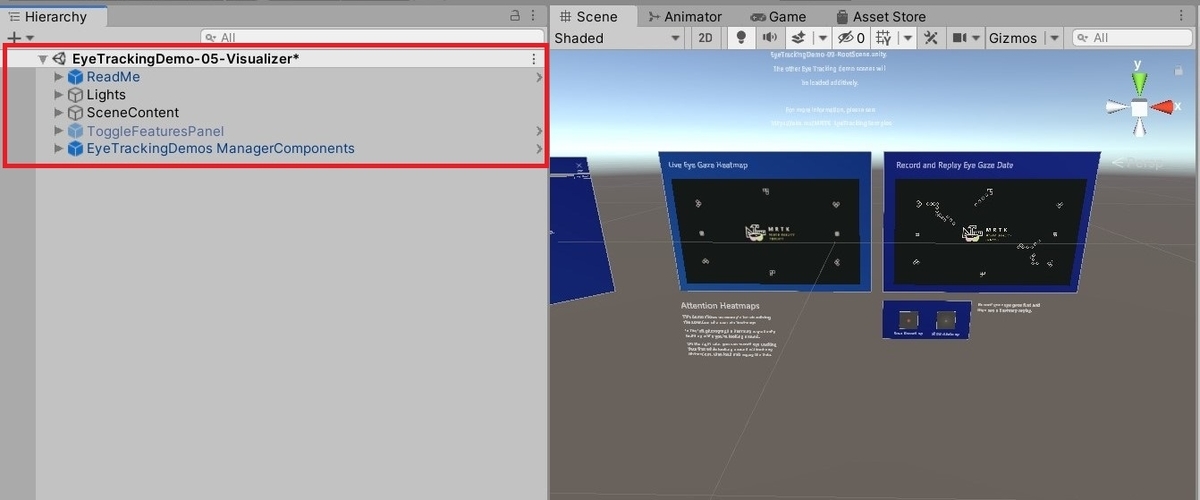
Task: Click red X axis cone on gizmo
Action: pos(1162,108)
